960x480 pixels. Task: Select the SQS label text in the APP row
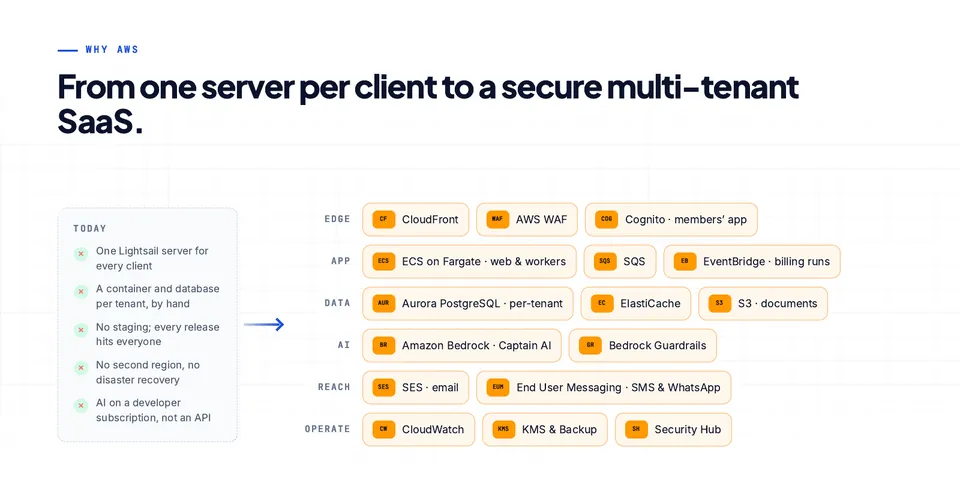634,261
